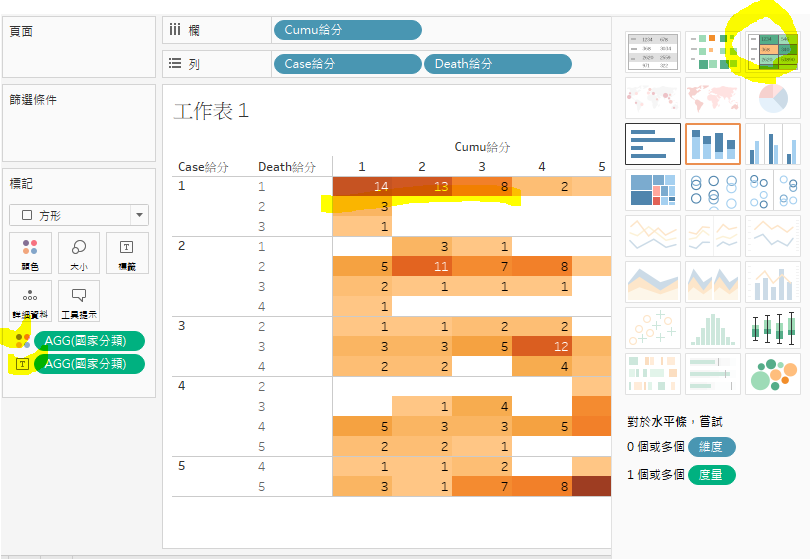810x559 pixels.
Task: Pick the packed bubbles chart
Action: (773, 374)
